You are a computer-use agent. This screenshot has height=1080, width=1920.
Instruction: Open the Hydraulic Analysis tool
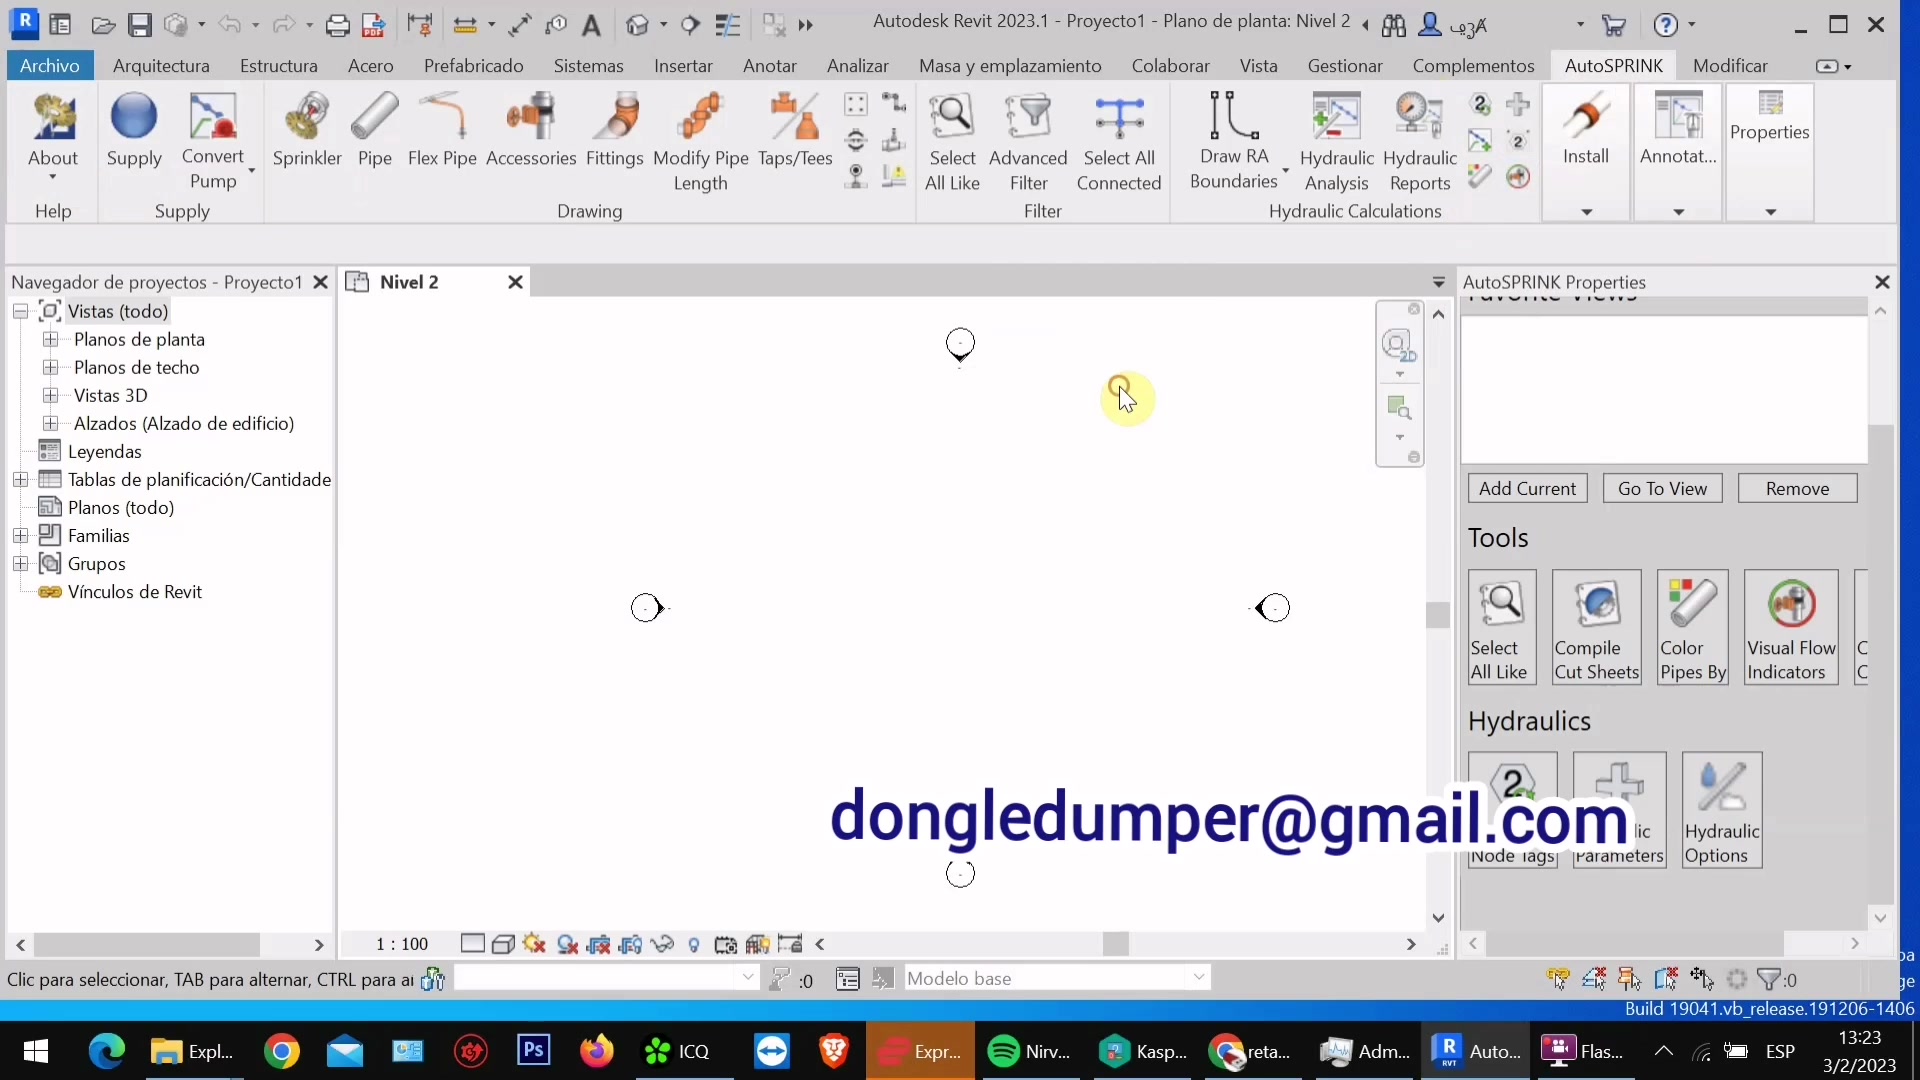coord(1337,143)
